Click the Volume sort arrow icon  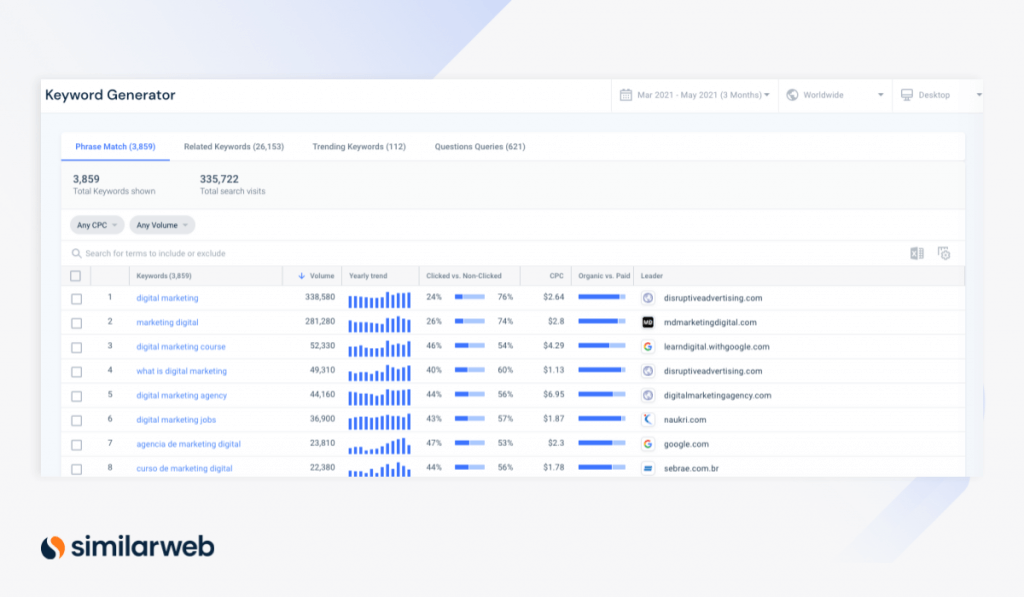click(x=301, y=276)
